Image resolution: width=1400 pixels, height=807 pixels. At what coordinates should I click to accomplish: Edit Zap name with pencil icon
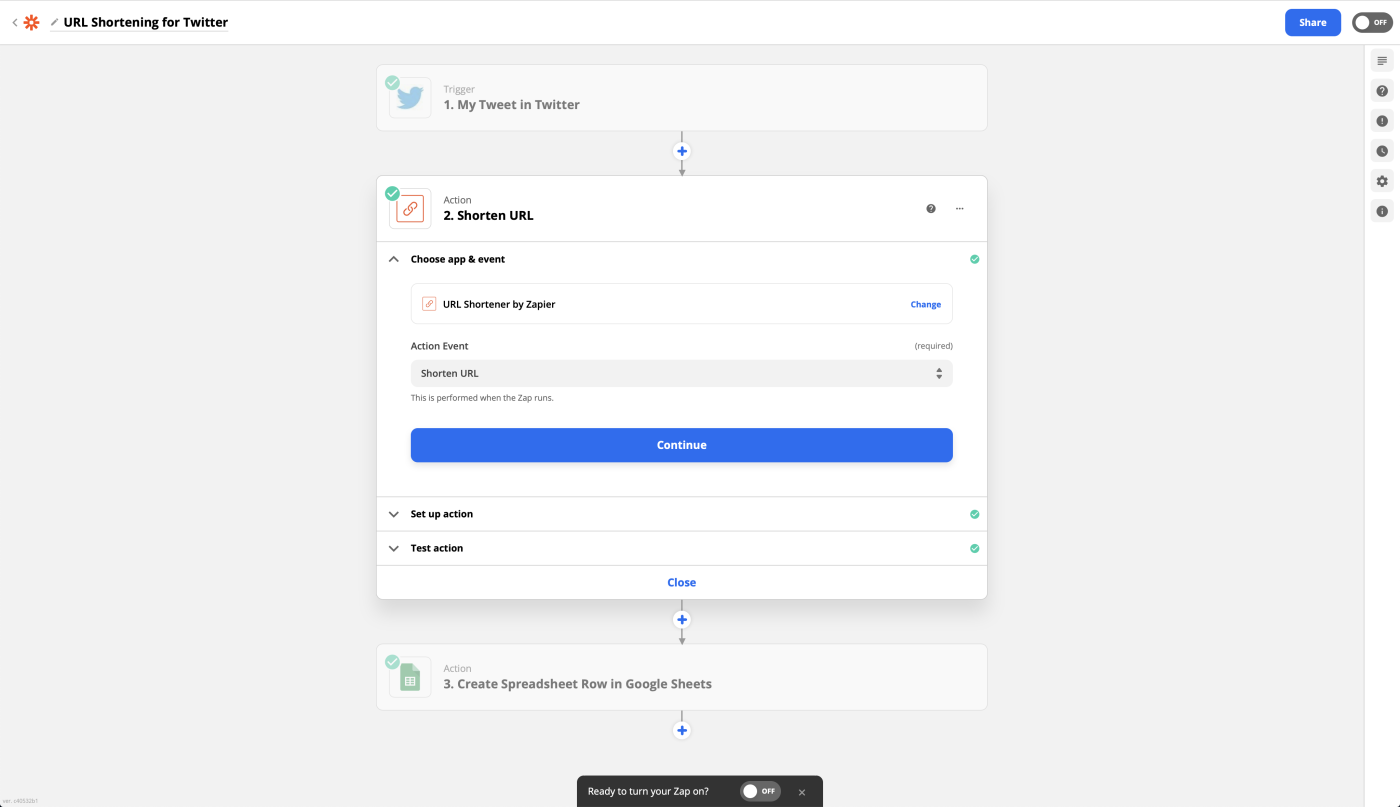point(55,22)
